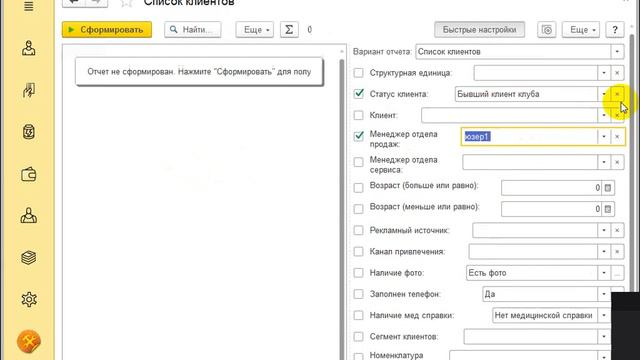Uncheck the Статус клиента filter checkbox
Viewport: 640px width, 360px height.
click(x=358, y=94)
